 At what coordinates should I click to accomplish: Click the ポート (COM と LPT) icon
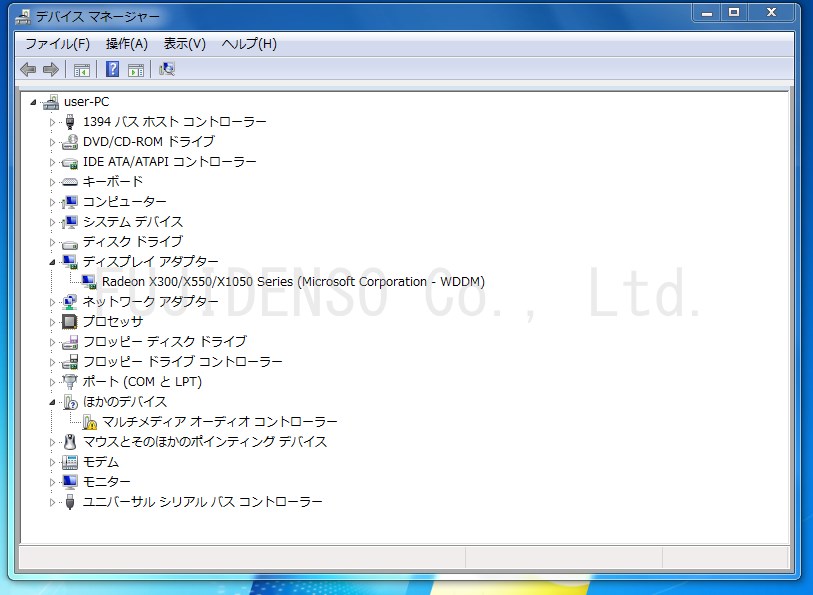[x=69, y=382]
